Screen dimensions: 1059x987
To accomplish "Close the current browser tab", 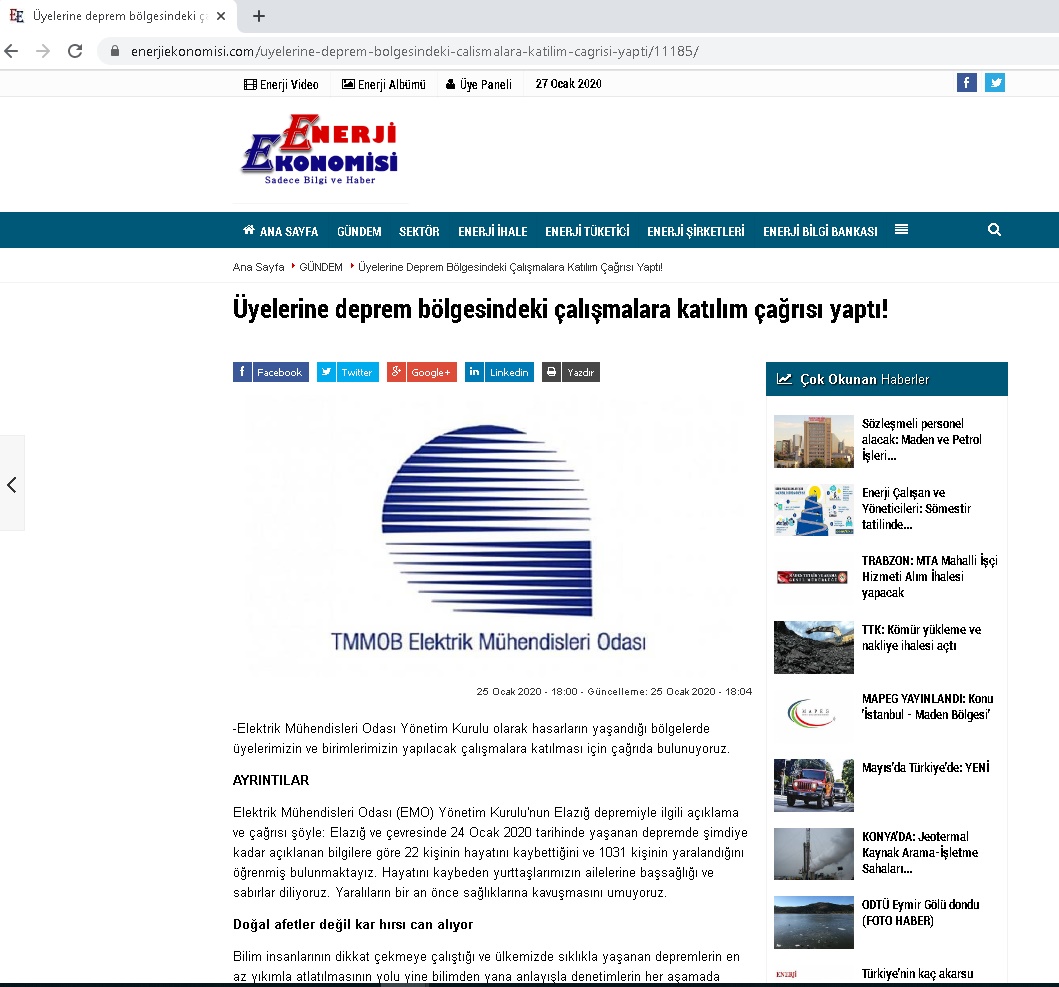I will coord(221,16).
